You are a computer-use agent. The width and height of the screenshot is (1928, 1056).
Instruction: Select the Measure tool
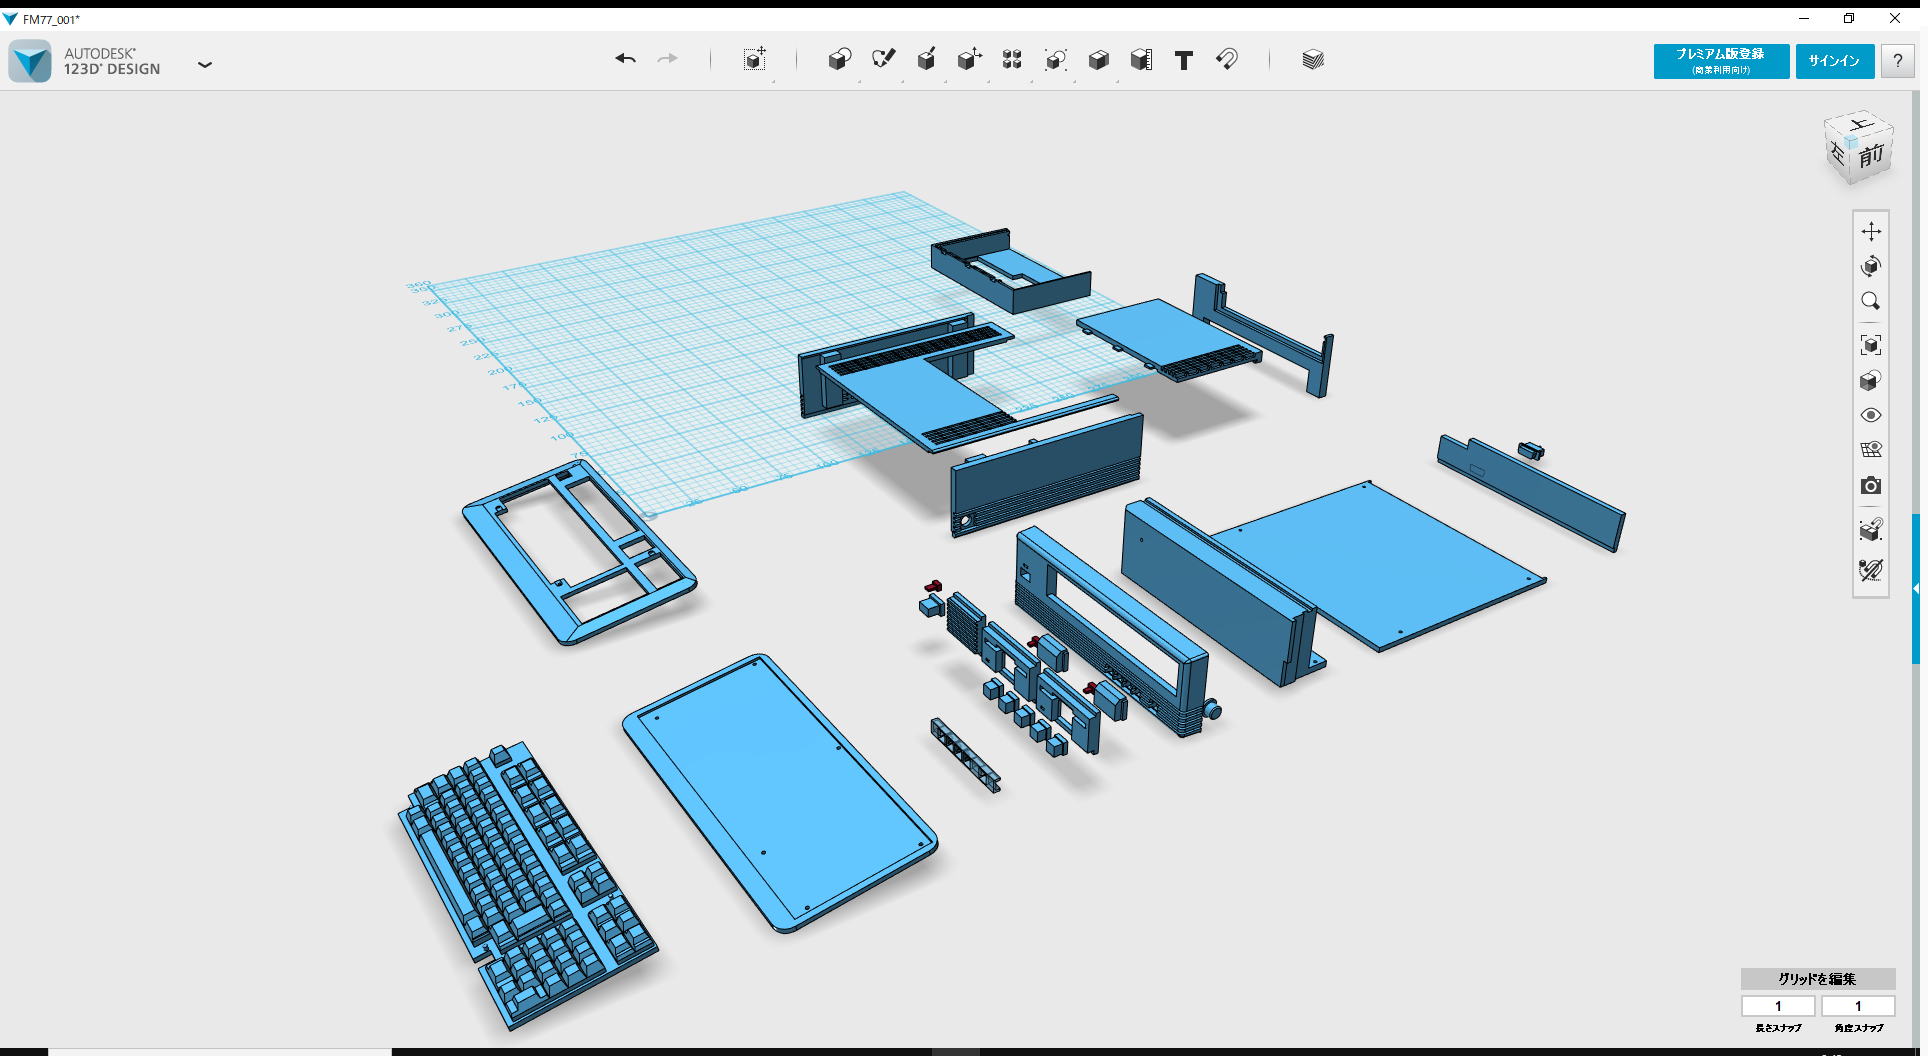pyautogui.click(x=1142, y=60)
